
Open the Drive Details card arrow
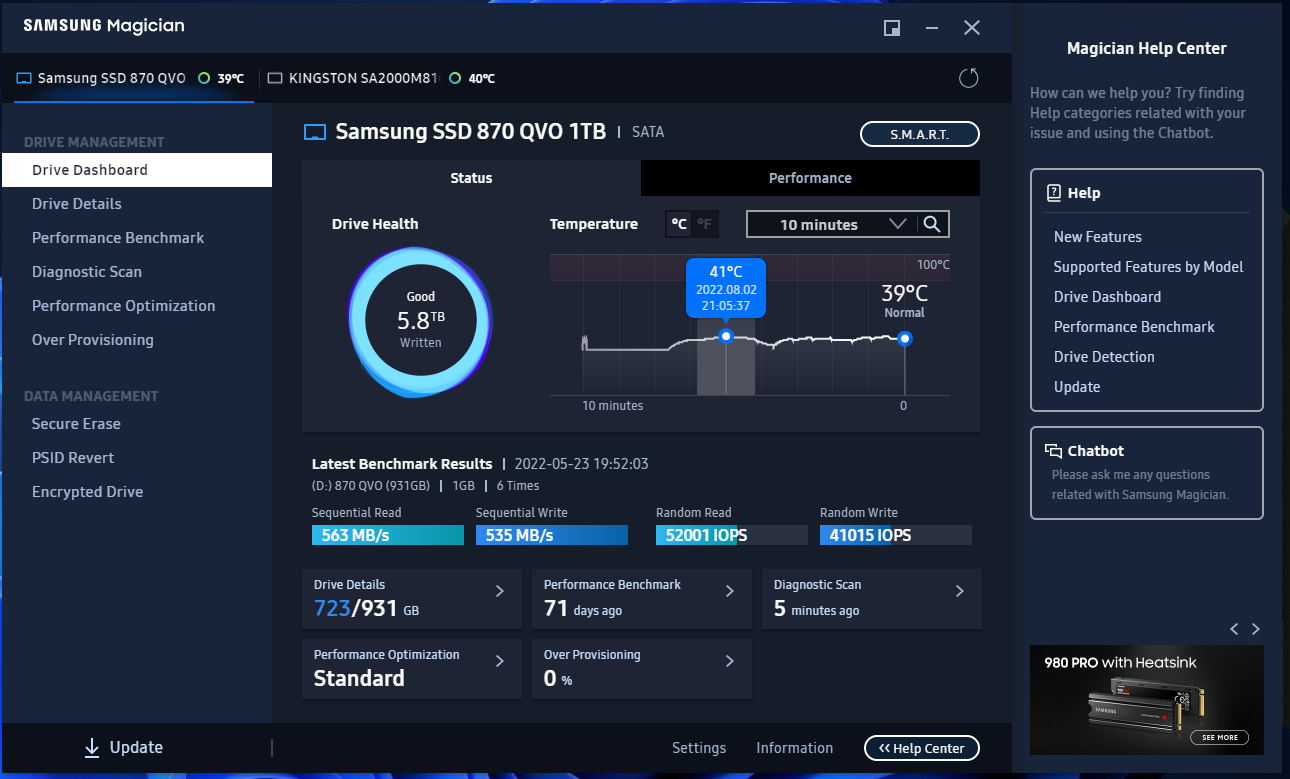500,591
